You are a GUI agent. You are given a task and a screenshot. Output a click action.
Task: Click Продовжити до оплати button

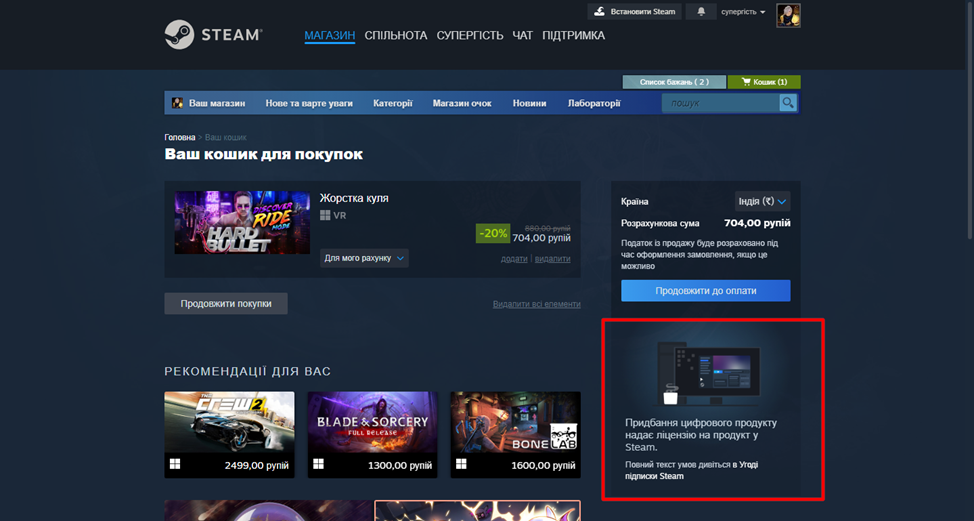click(x=706, y=291)
